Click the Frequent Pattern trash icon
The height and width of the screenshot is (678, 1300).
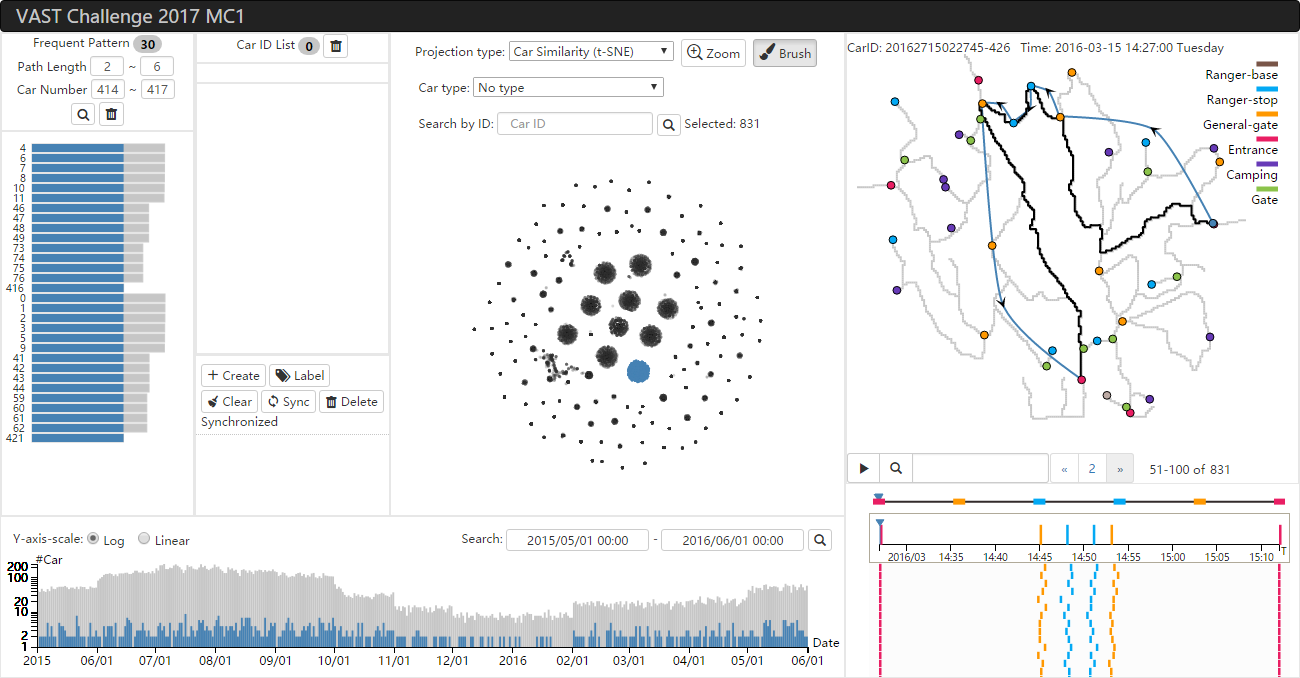click(112, 115)
